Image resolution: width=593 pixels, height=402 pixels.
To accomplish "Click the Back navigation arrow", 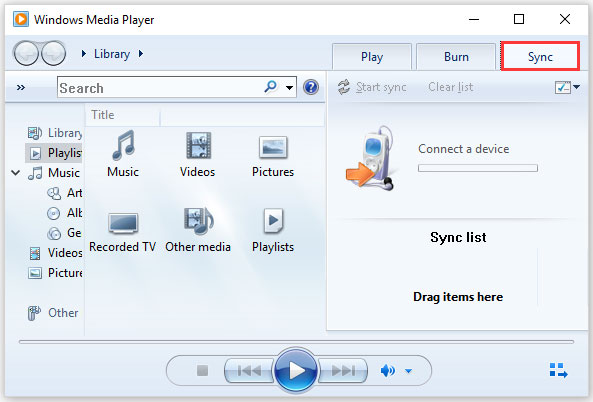I will coord(26,53).
